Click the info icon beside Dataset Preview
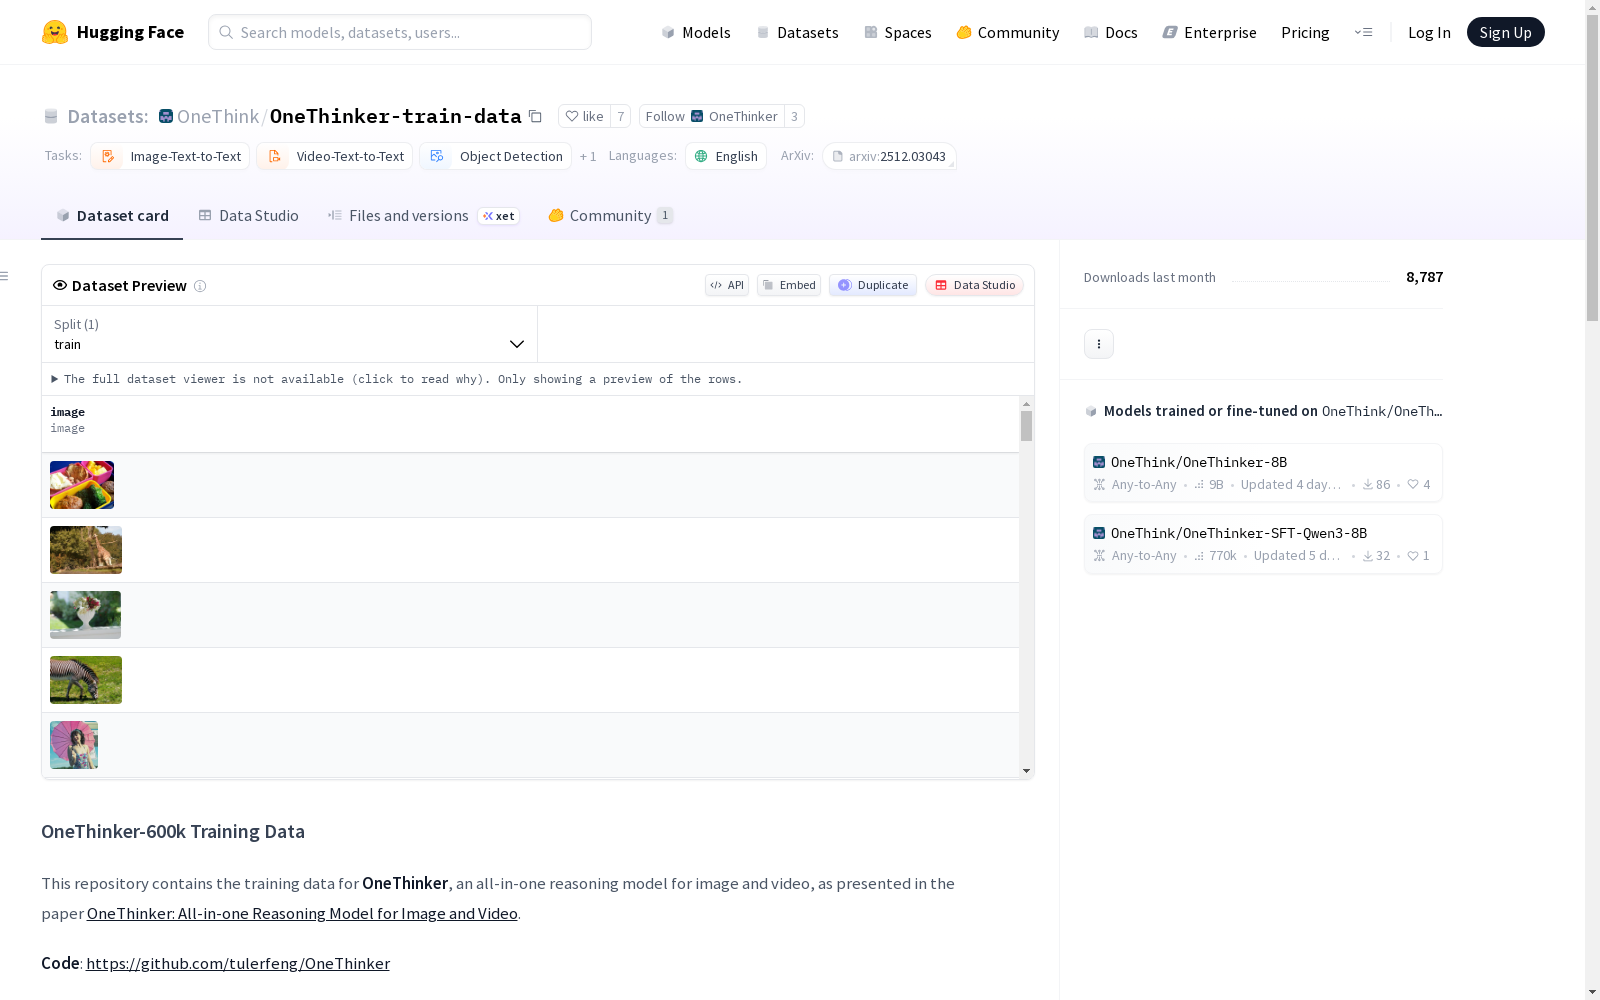This screenshot has height=1000, width=1600. (200, 286)
